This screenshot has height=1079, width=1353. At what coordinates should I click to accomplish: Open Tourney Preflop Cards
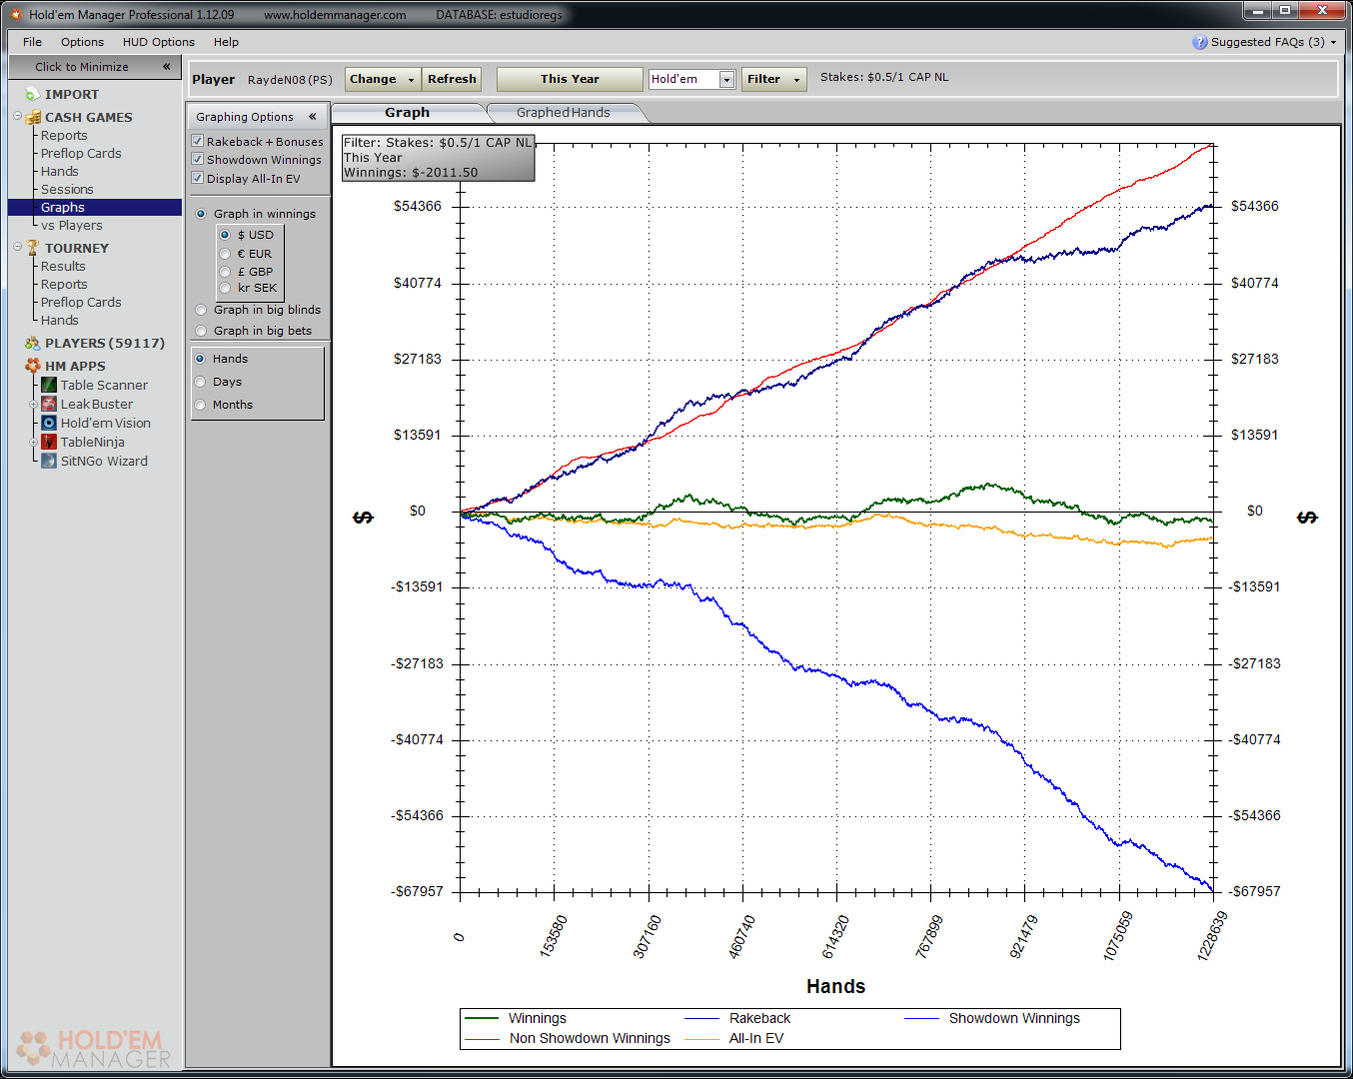click(x=81, y=302)
